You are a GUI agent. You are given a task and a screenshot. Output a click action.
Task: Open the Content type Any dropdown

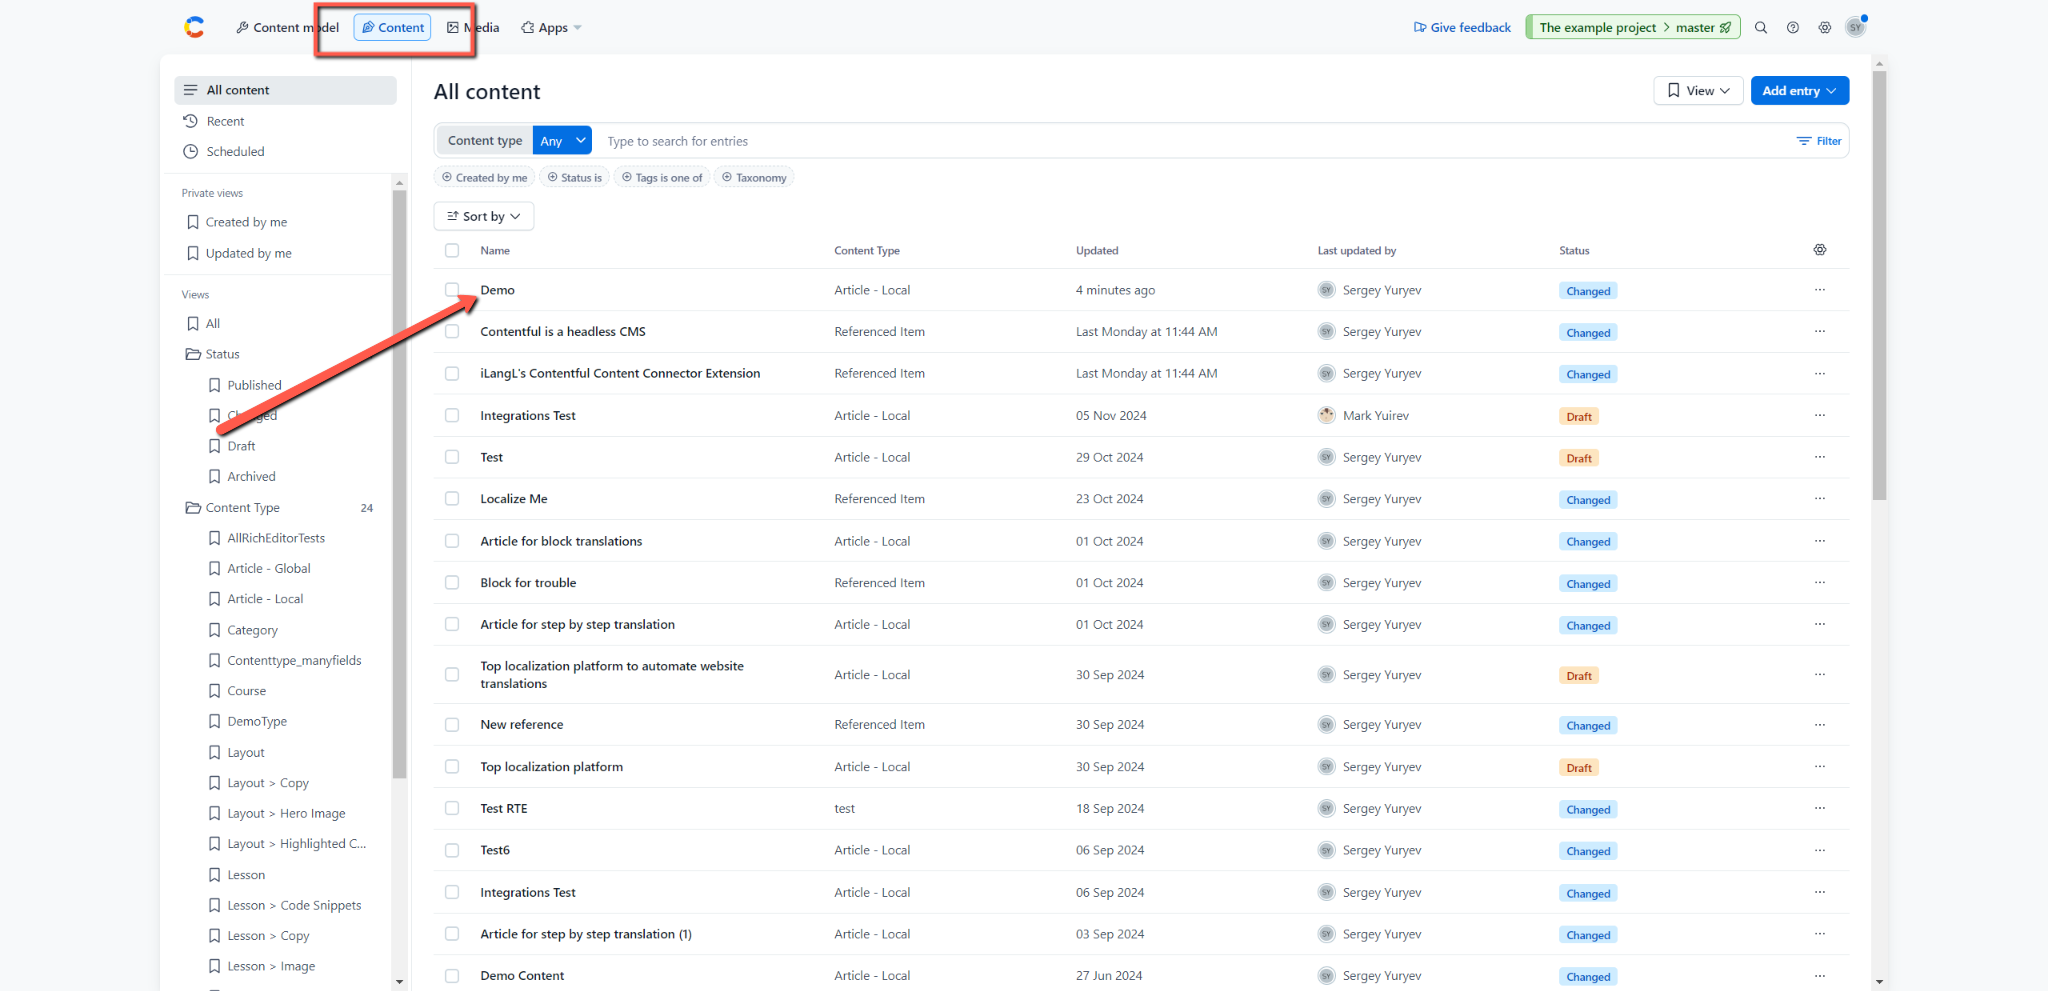click(x=562, y=141)
